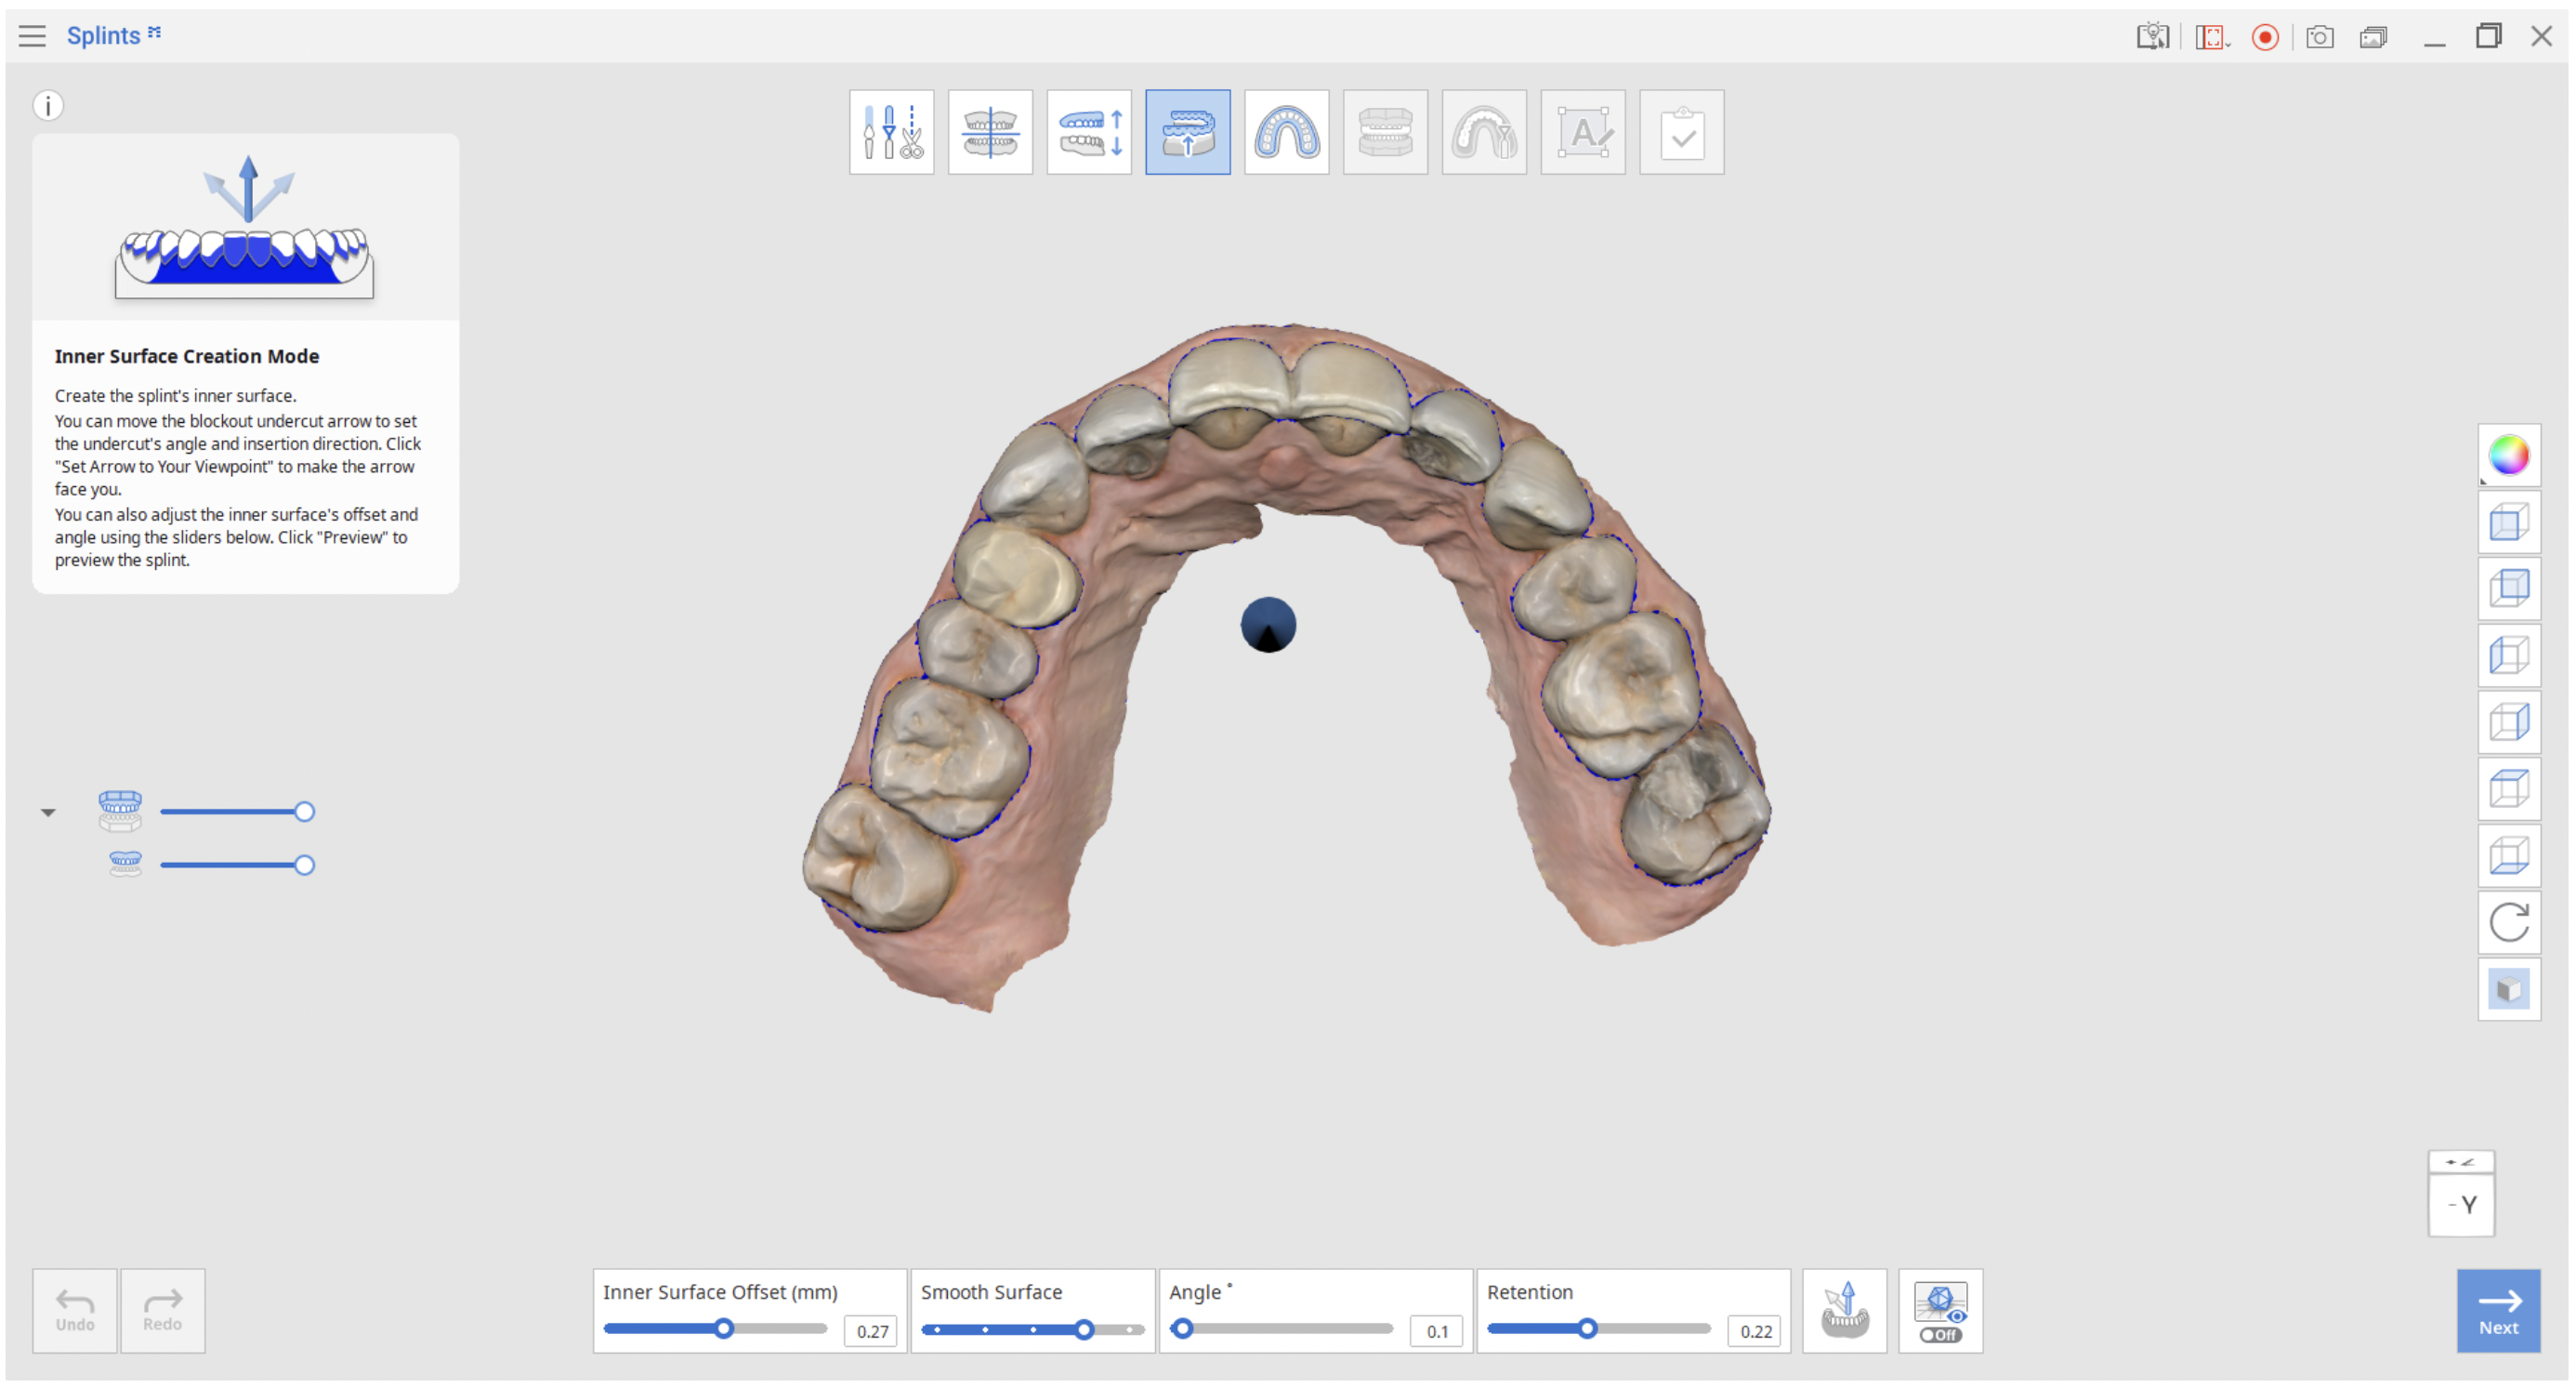This screenshot has height=1387, width=2576.
Task: Open the jaw opening adjustment step
Action: tap(1089, 132)
